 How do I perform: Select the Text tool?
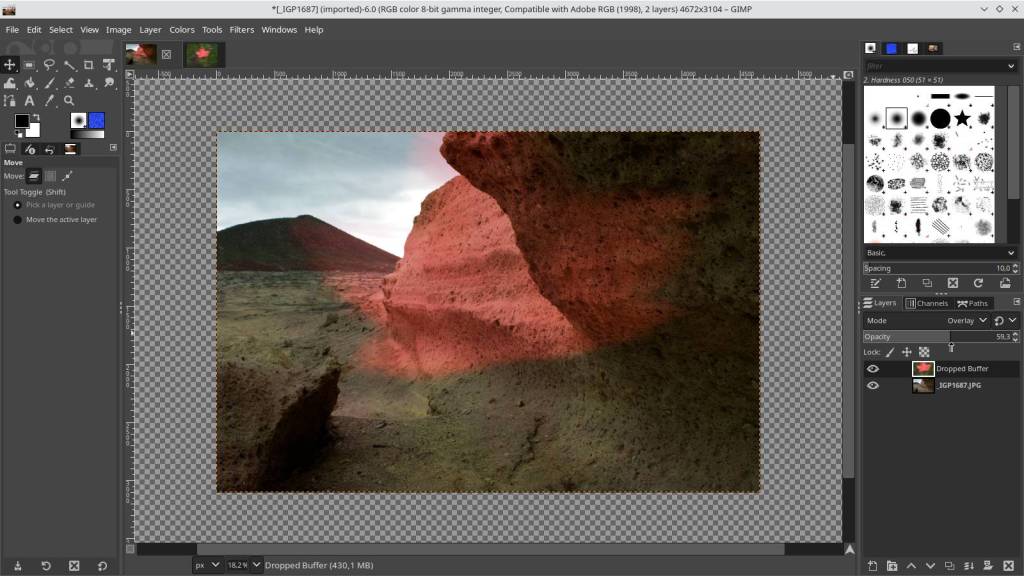pos(29,101)
